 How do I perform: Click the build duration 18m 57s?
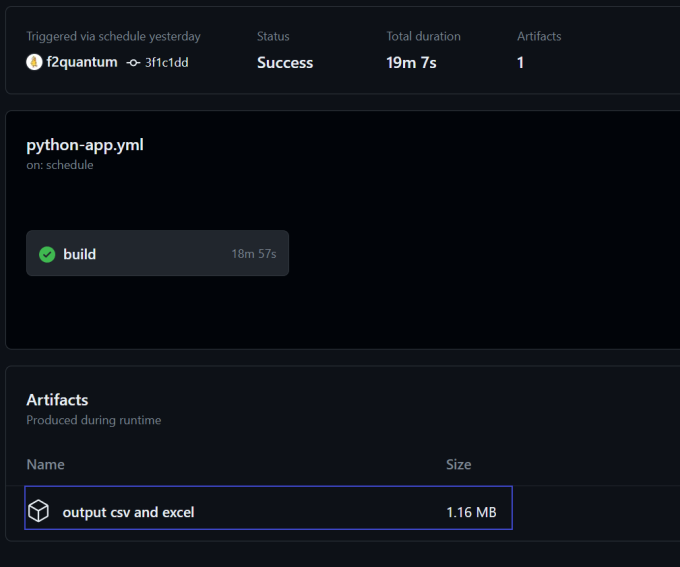253,254
